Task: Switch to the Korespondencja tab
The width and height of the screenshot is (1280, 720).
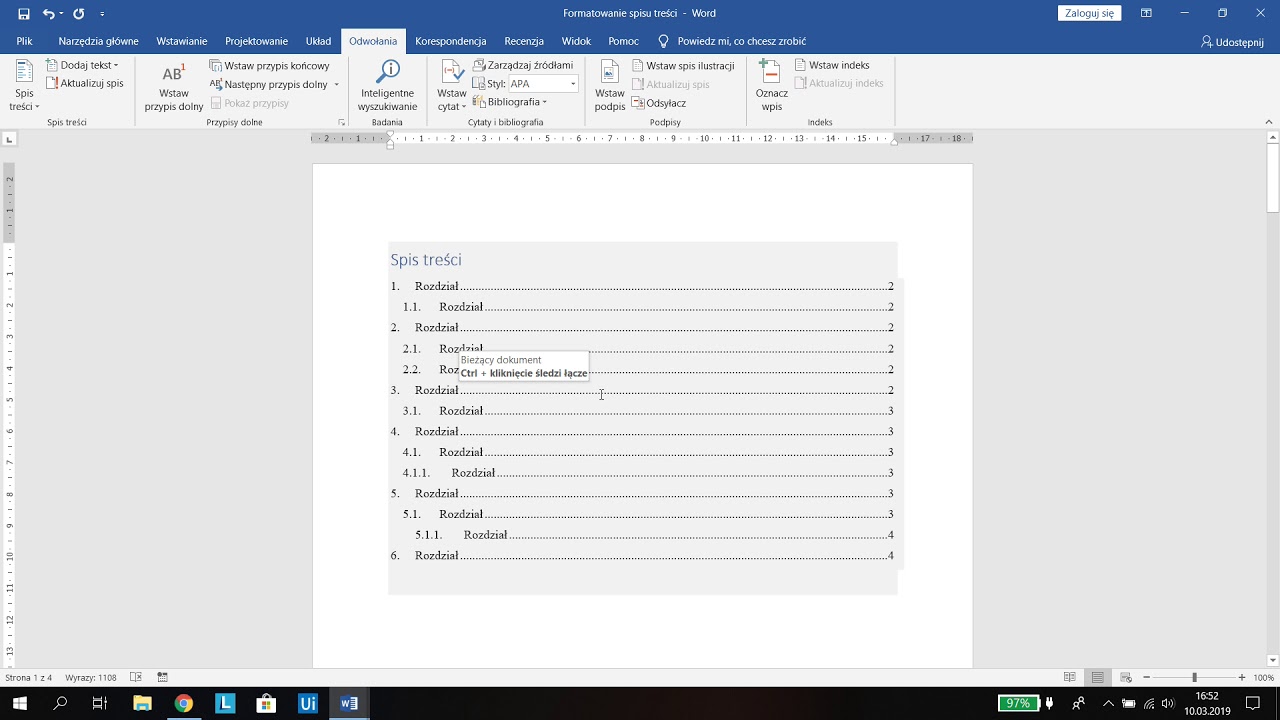Action: pyautogui.click(x=451, y=41)
